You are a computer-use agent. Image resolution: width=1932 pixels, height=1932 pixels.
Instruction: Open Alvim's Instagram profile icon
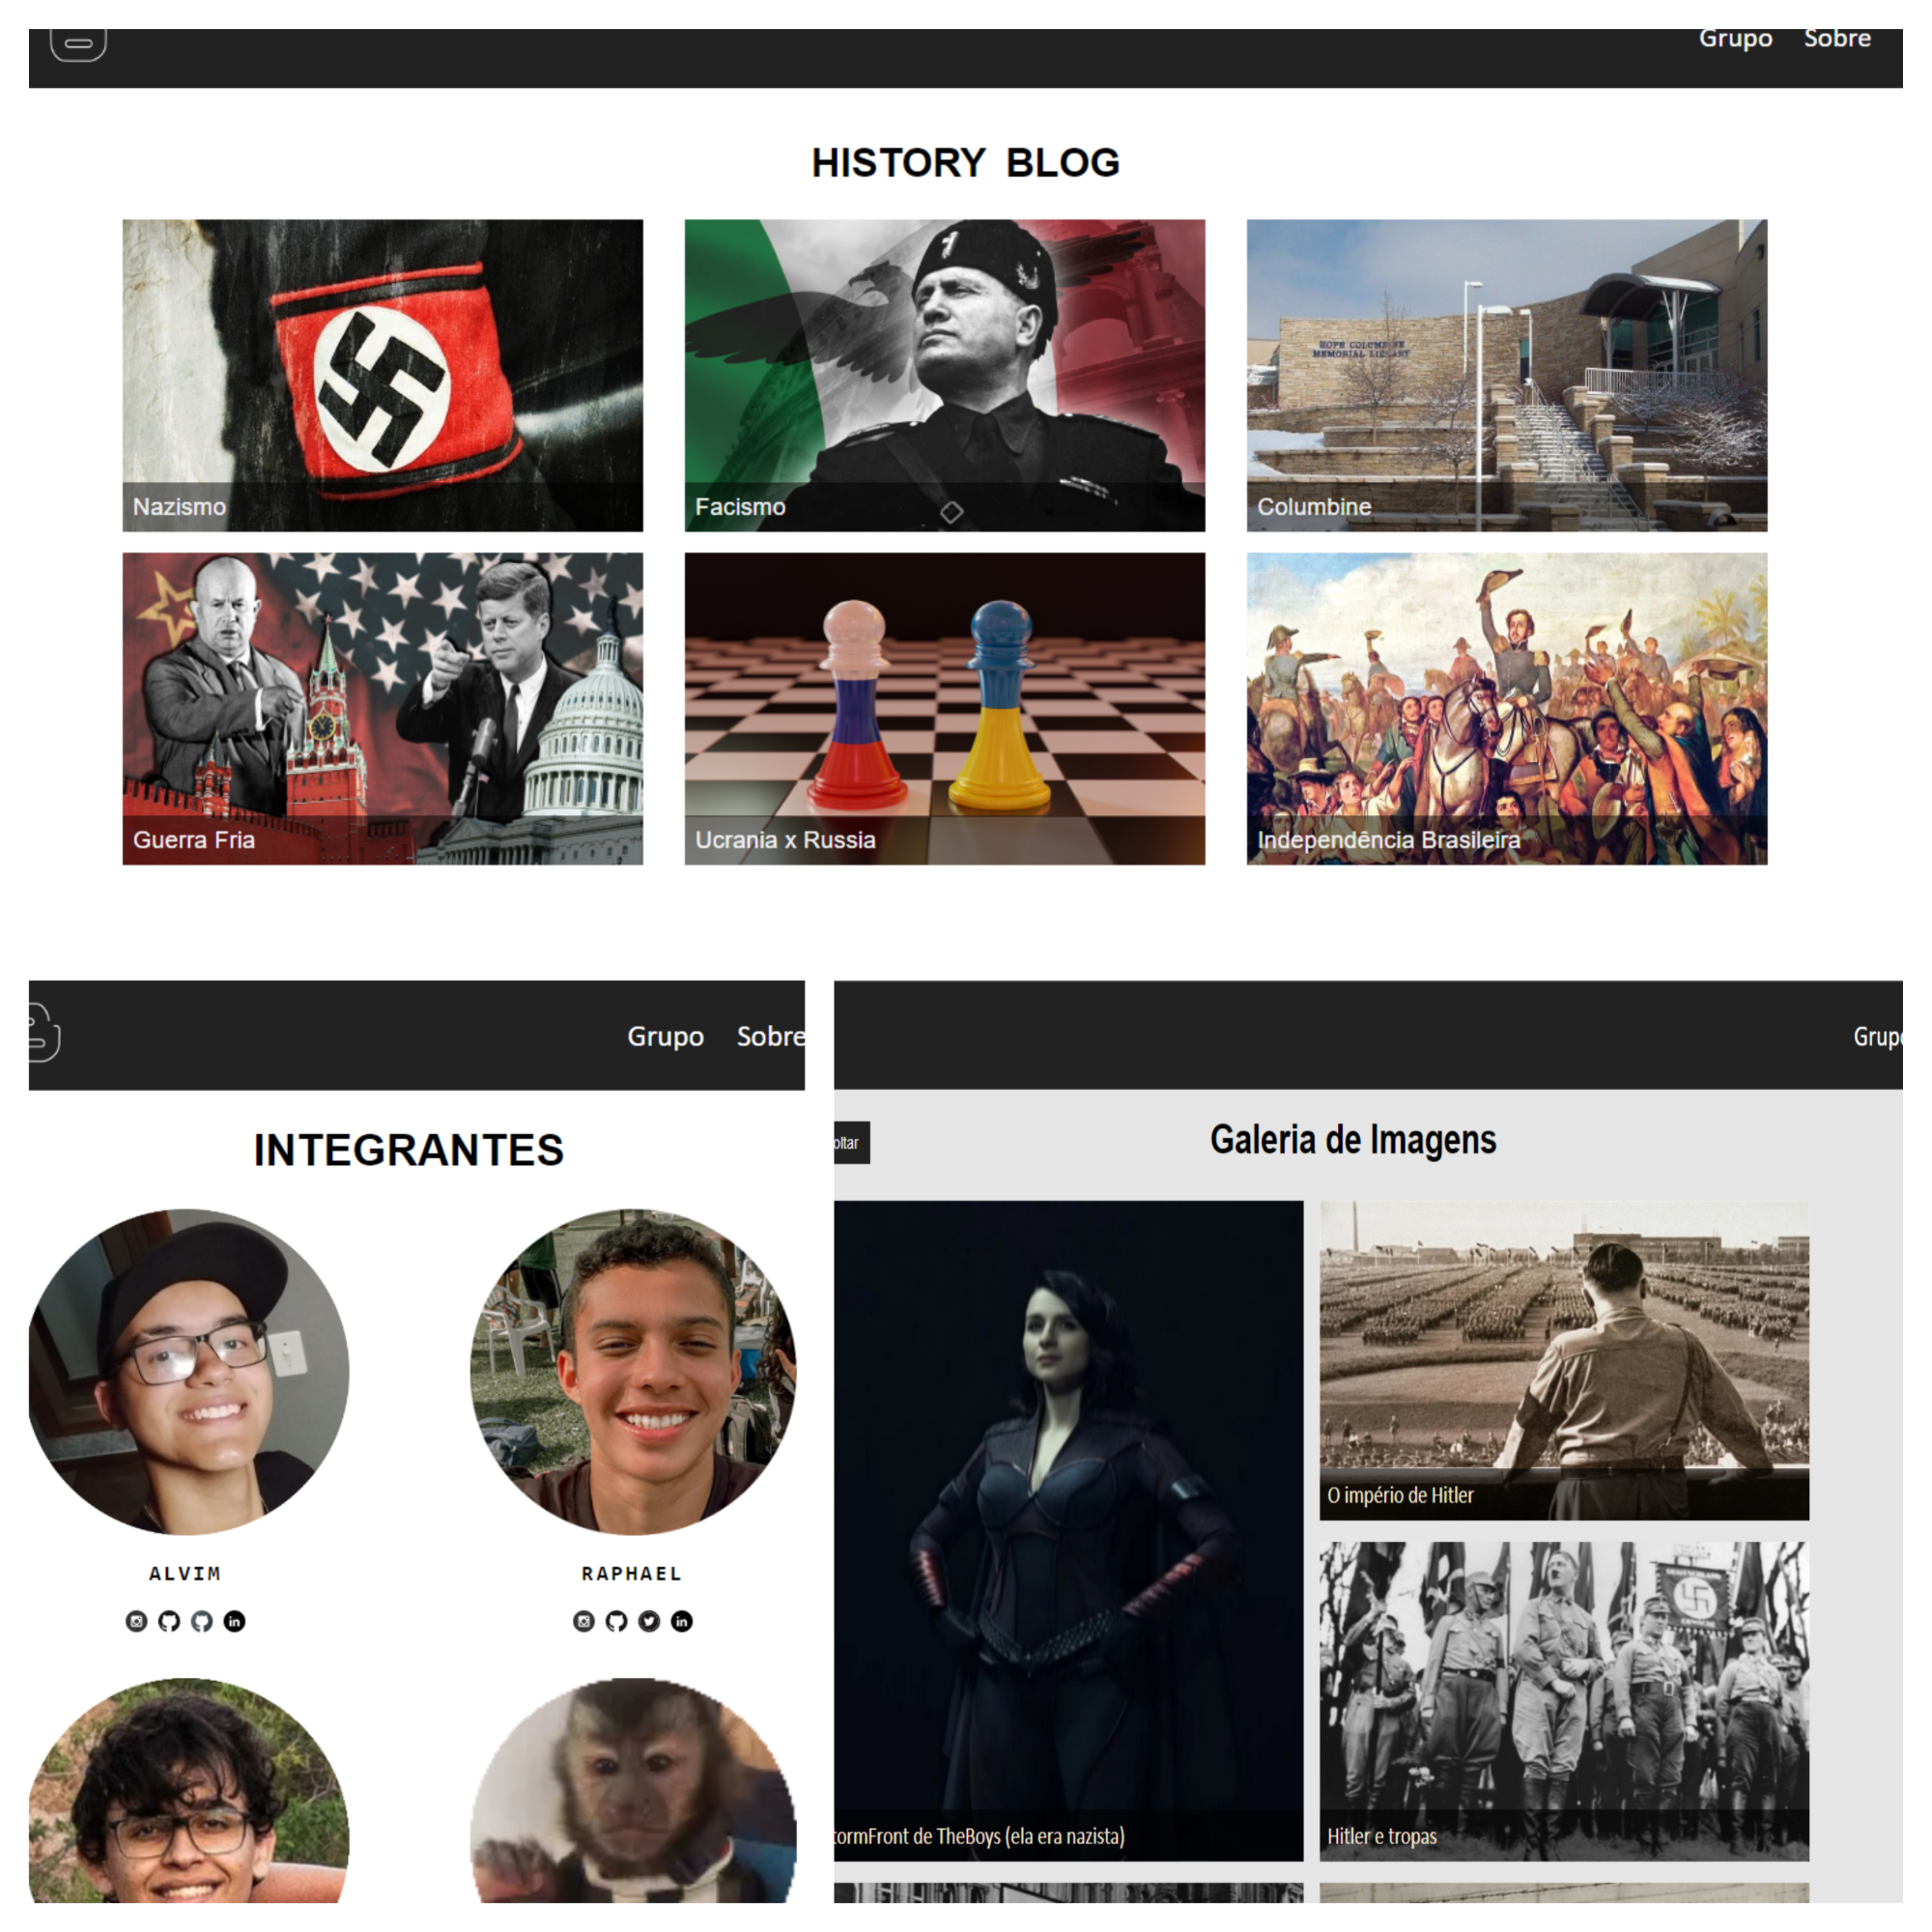tap(137, 1621)
